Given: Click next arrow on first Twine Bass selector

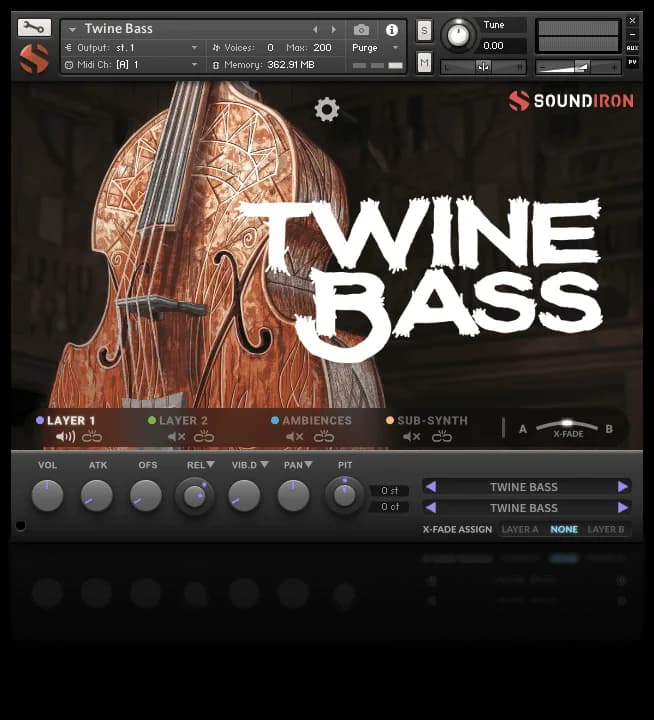Looking at the screenshot, I should (x=623, y=486).
